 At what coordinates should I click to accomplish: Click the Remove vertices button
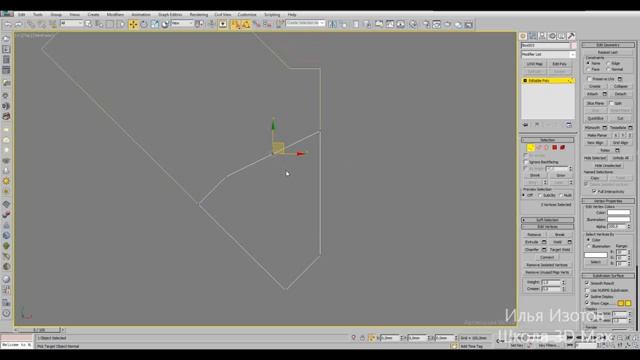534,235
